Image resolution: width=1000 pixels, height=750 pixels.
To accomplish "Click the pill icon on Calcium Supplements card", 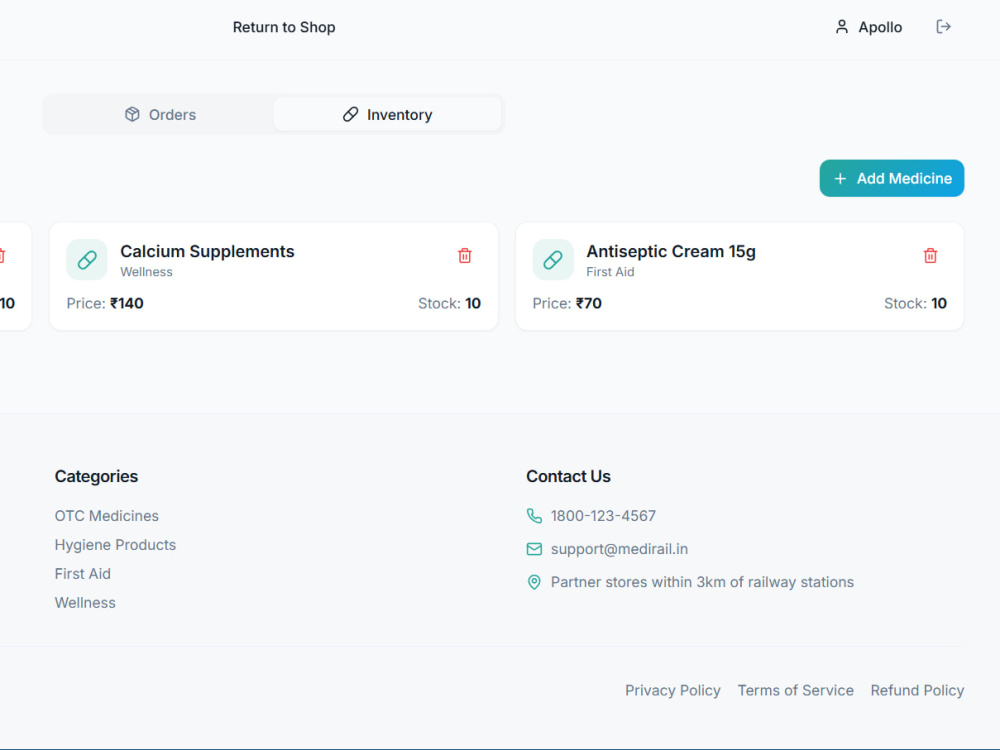I will [87, 260].
